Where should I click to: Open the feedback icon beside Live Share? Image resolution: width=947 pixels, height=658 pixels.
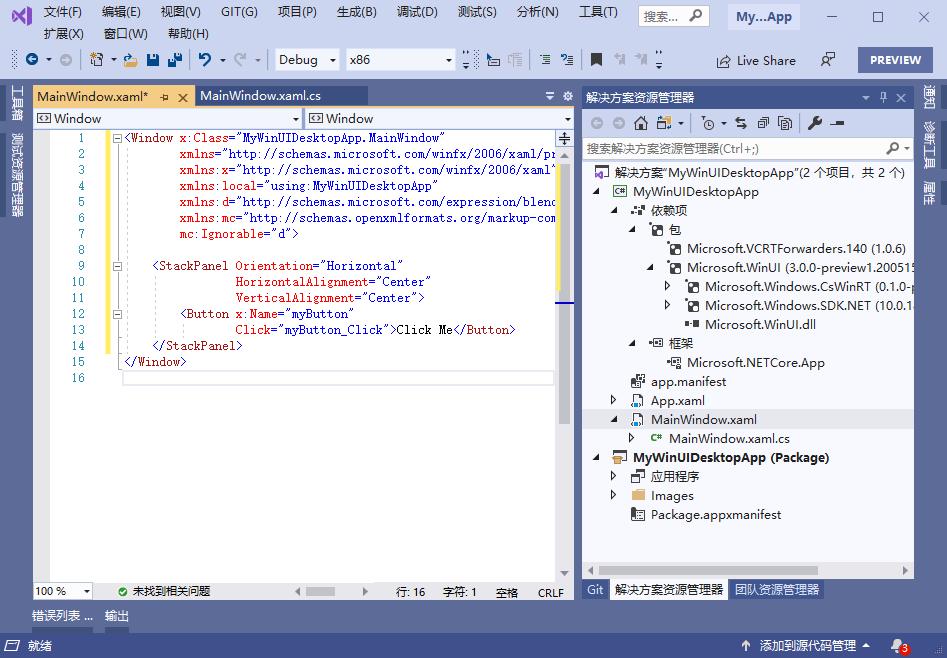click(827, 60)
